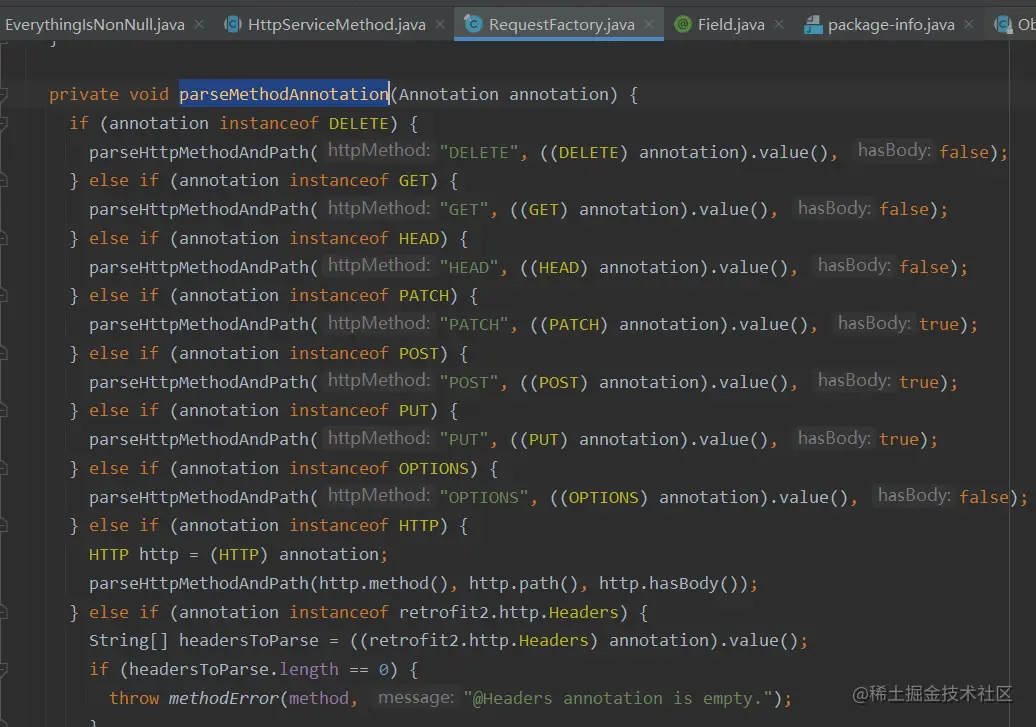Click the 'headersToParse' variable in the String[] declaration
This screenshot has width=1036, height=727.
[x=248, y=640]
